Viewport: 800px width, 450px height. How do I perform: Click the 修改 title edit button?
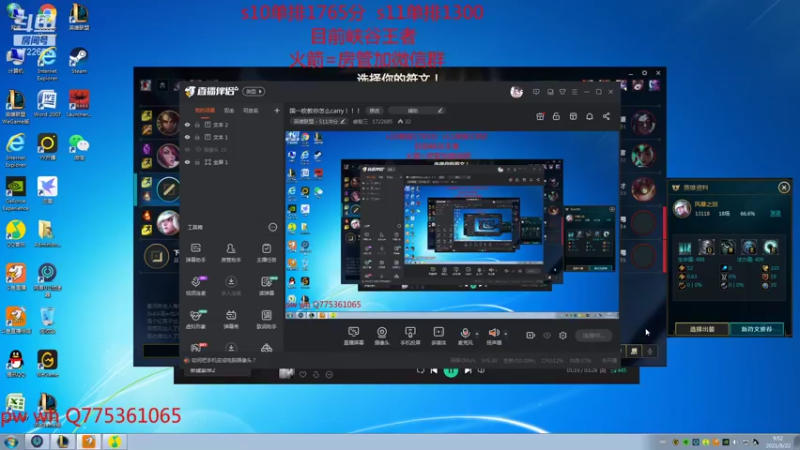(374, 111)
